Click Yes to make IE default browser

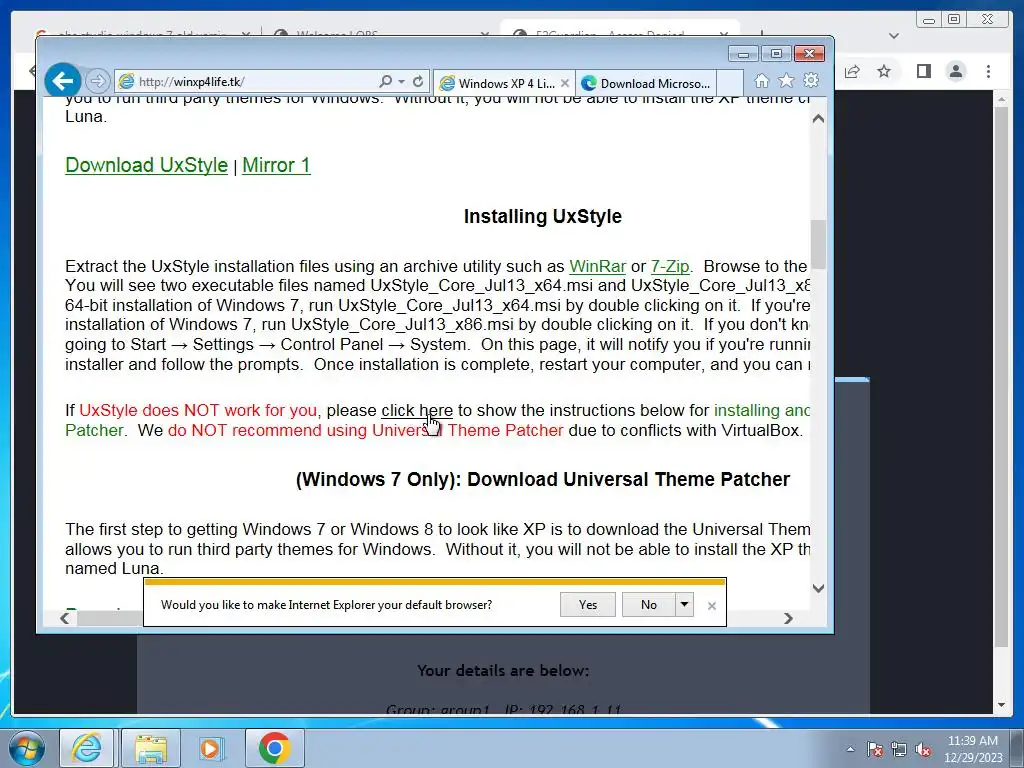click(x=588, y=605)
